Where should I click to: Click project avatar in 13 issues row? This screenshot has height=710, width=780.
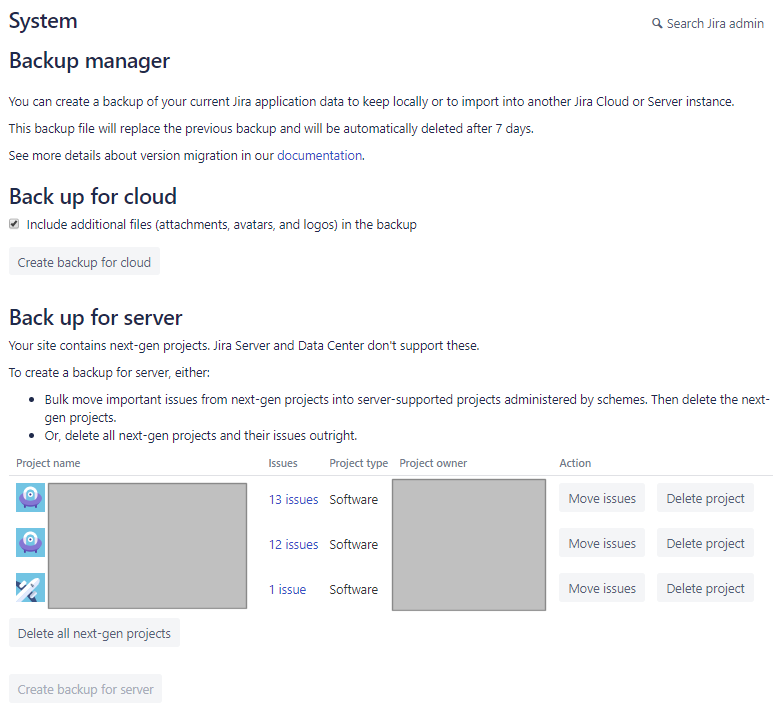(x=30, y=498)
